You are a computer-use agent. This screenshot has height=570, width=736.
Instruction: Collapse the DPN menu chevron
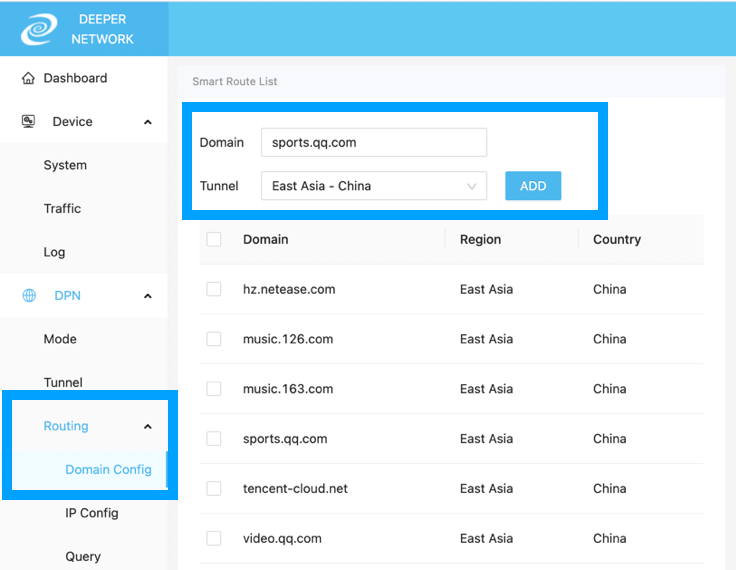[x=147, y=296]
